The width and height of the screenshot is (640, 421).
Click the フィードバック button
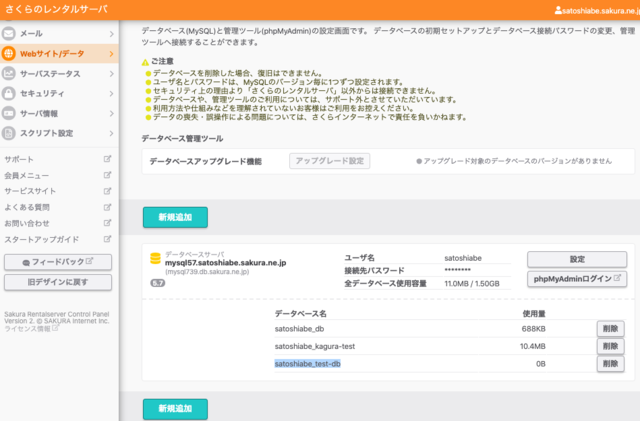[x=58, y=262]
